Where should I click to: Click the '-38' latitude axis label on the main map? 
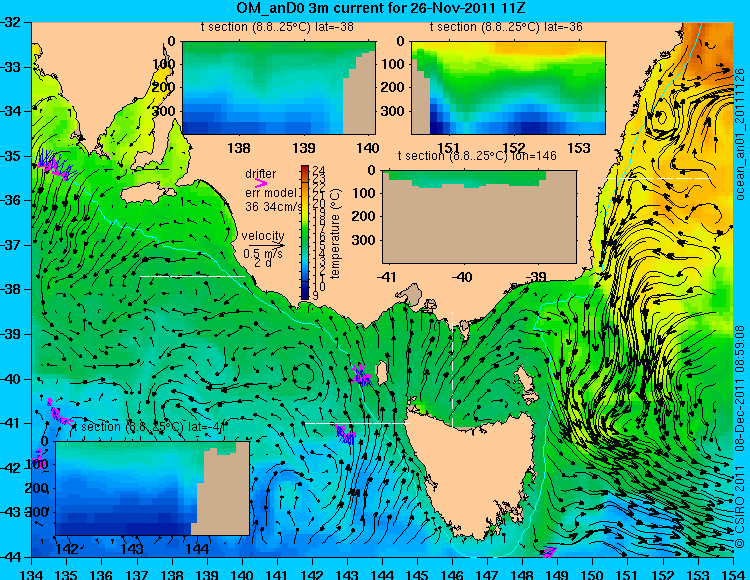[x=11, y=289]
